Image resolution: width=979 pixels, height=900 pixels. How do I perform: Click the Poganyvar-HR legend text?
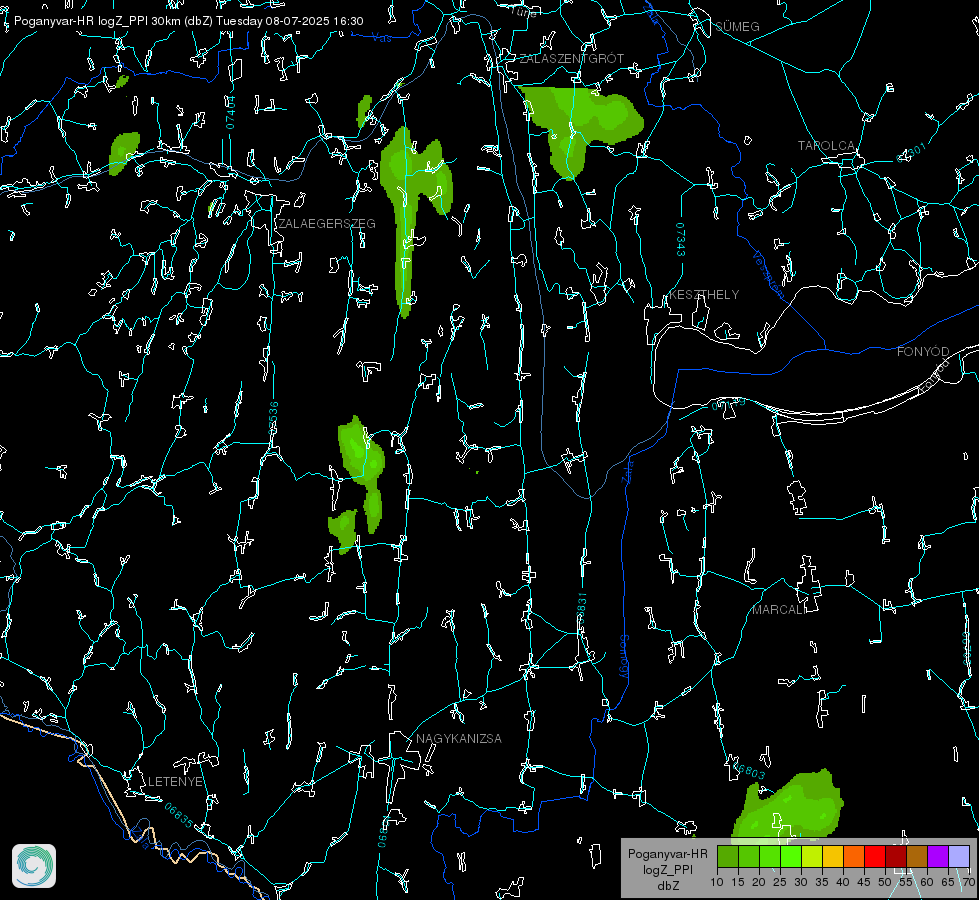pos(668,854)
